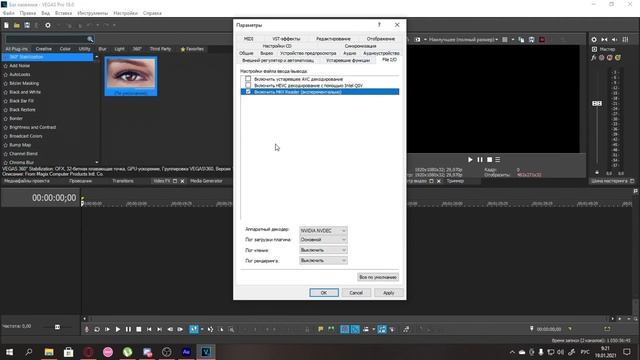This screenshot has width=640, height=360.
Task: Uncheck the MKV Reader (experimental) checkbox
Action: click(248, 92)
